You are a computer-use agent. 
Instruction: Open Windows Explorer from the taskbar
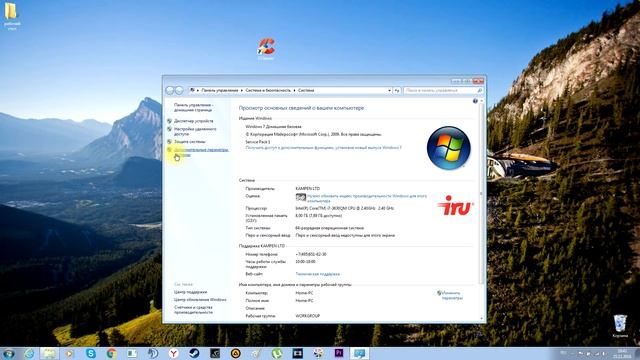49,353
